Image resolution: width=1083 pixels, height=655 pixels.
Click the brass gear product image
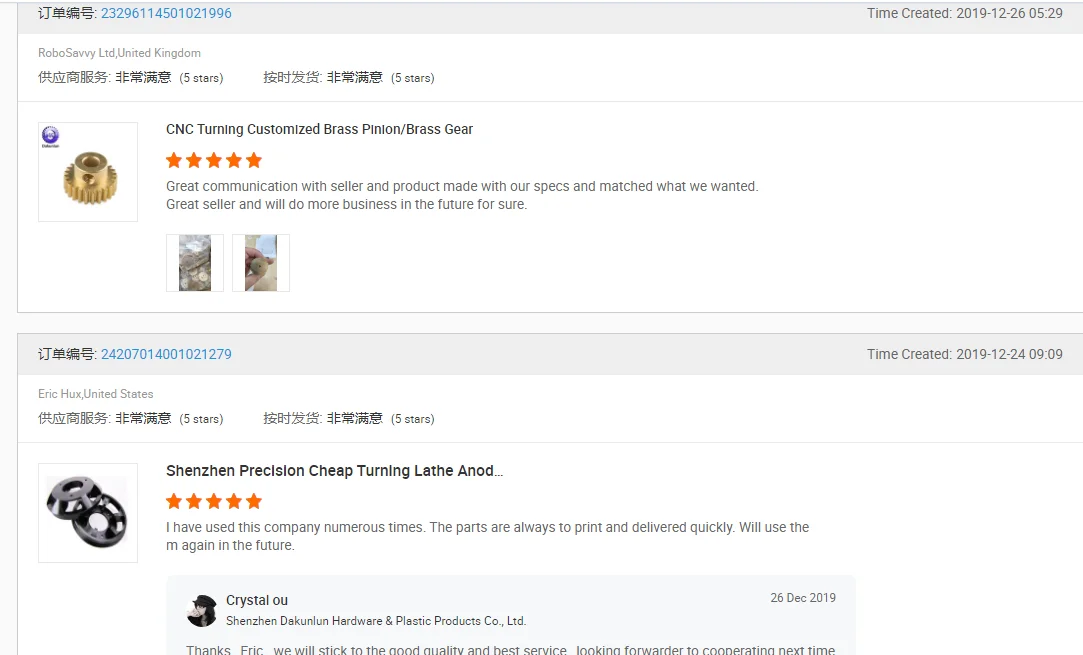tap(88, 172)
